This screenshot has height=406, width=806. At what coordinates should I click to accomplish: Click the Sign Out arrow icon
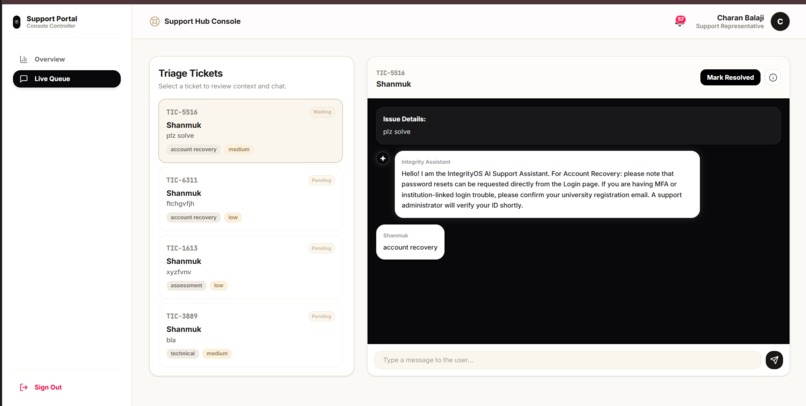[x=23, y=387]
